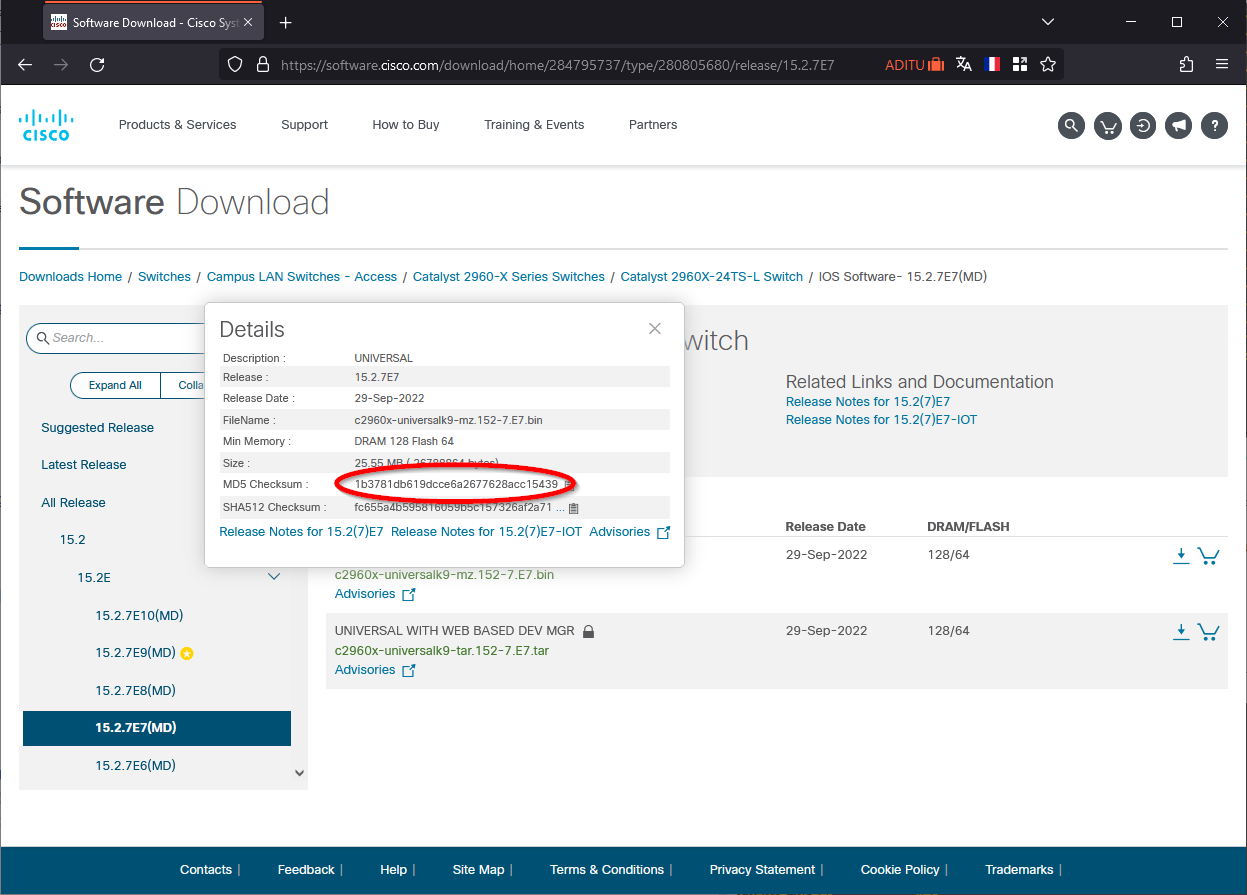1247x895 pixels.
Task: Download the universalk9-tar image via download icon
Action: 1180,631
